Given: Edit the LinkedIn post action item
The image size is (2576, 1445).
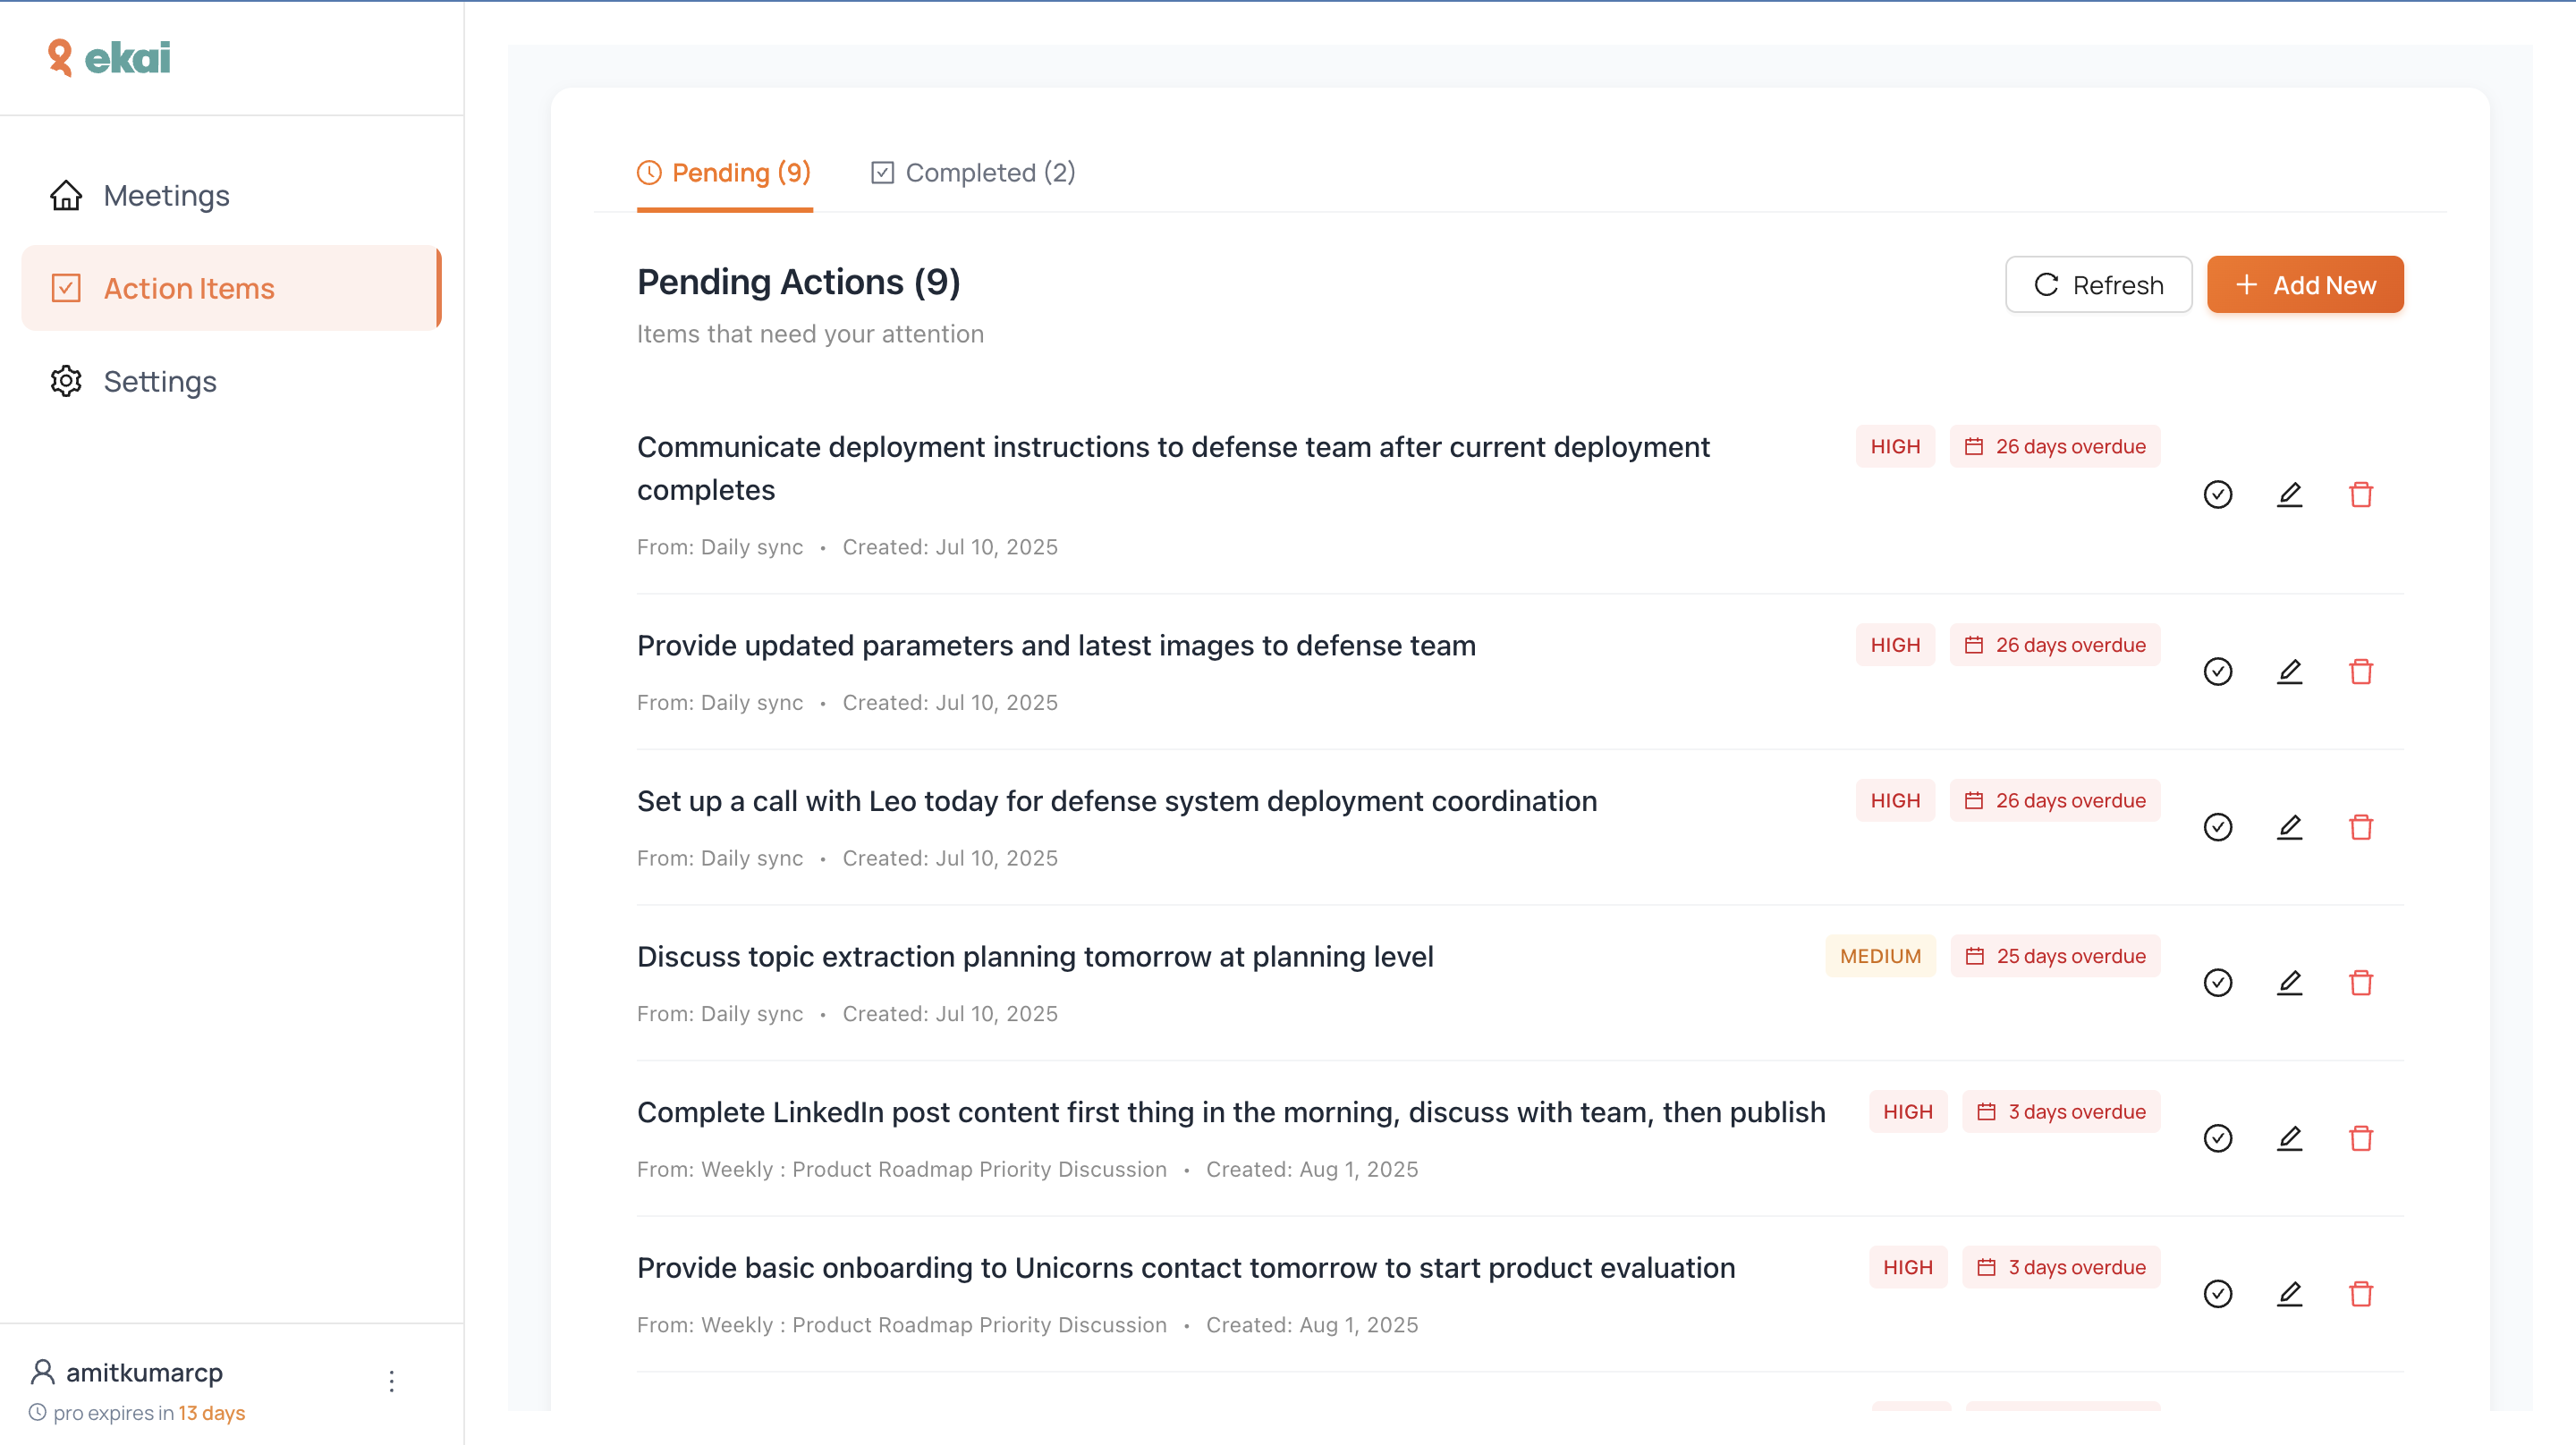Looking at the screenshot, I should pyautogui.click(x=2289, y=1138).
